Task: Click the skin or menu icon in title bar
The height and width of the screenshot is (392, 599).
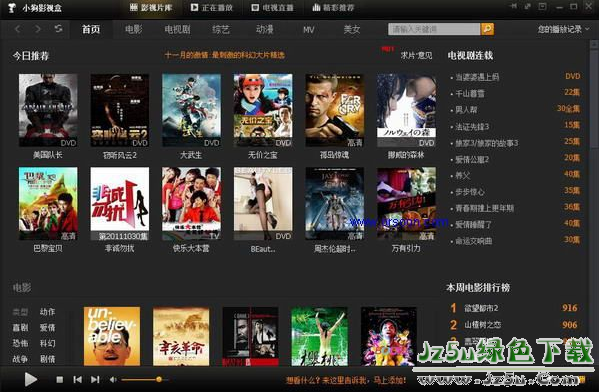Action: click(x=542, y=6)
